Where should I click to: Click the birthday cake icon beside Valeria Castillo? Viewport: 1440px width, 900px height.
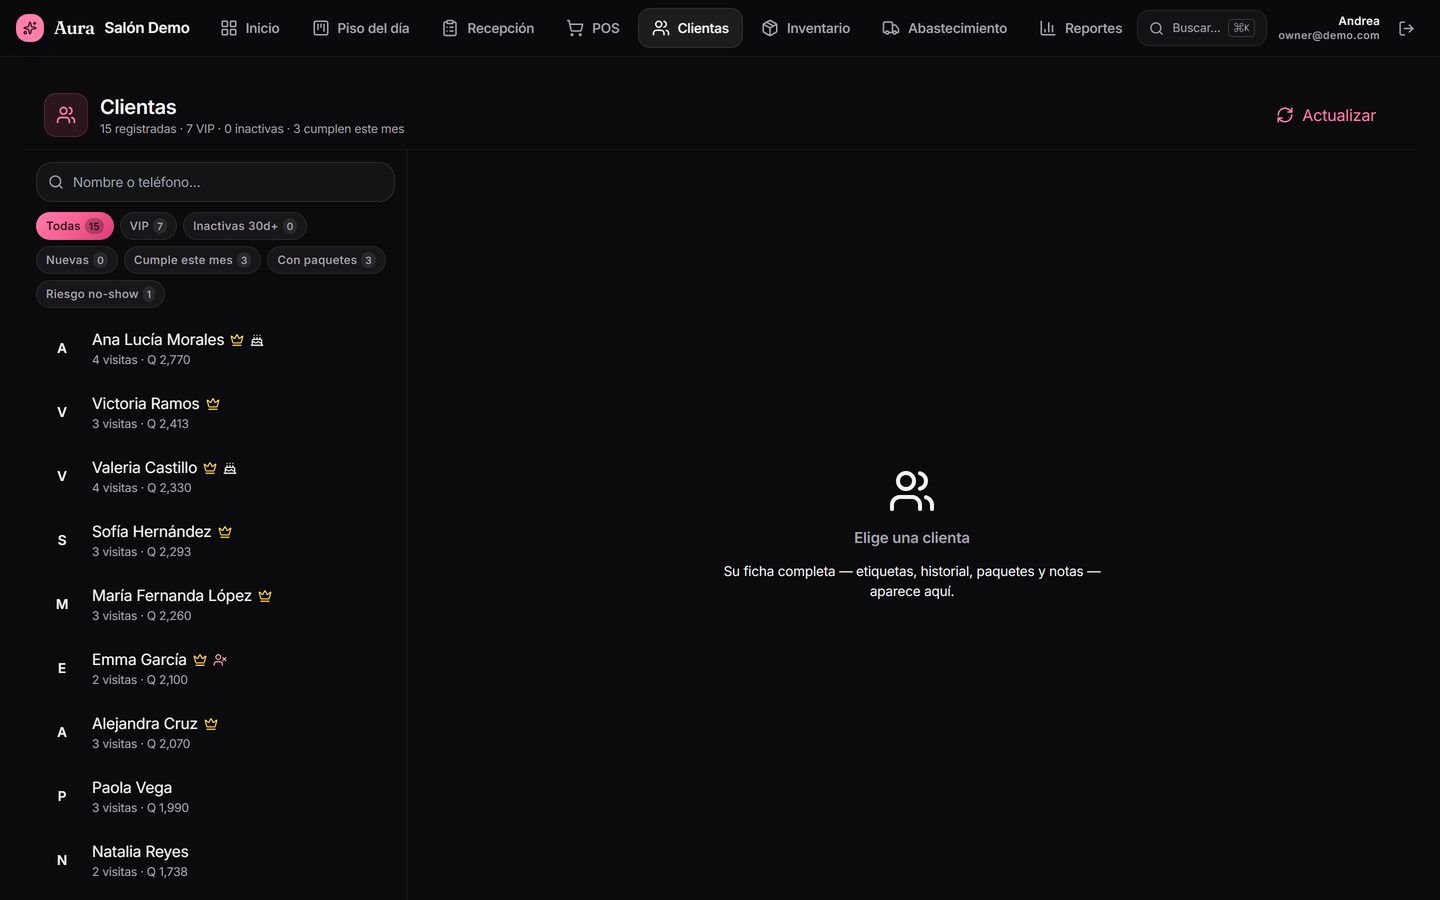pos(230,468)
